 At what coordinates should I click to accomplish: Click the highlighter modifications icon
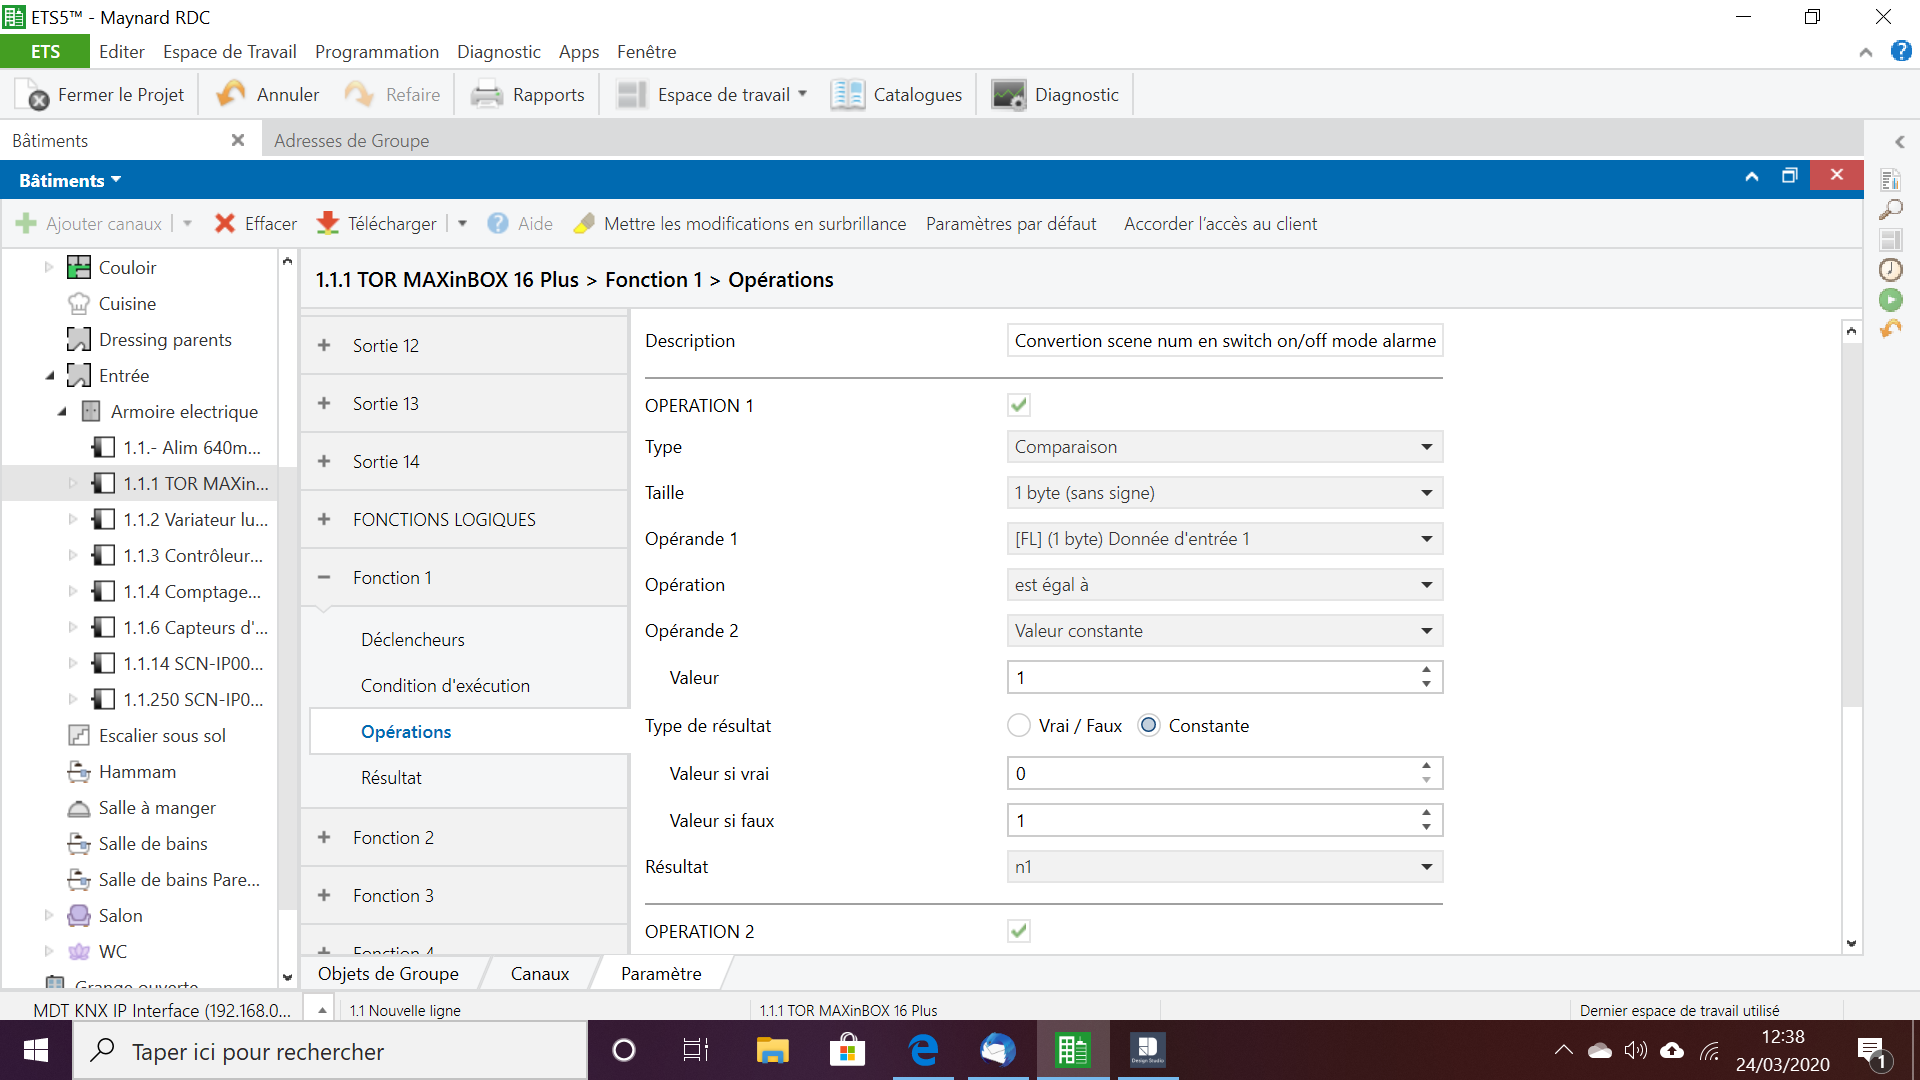[584, 224]
